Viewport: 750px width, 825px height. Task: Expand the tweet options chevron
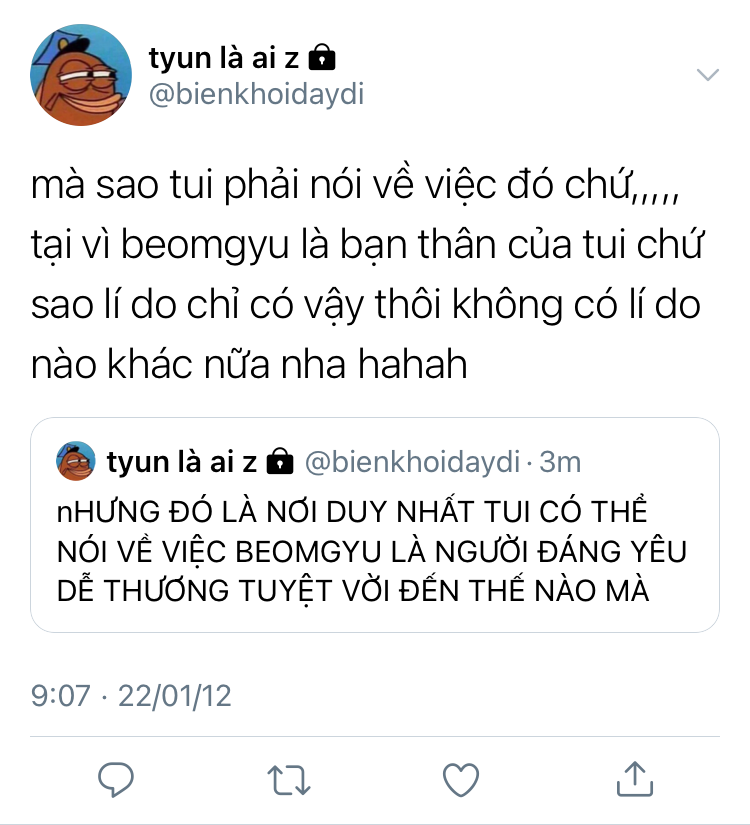tap(707, 74)
